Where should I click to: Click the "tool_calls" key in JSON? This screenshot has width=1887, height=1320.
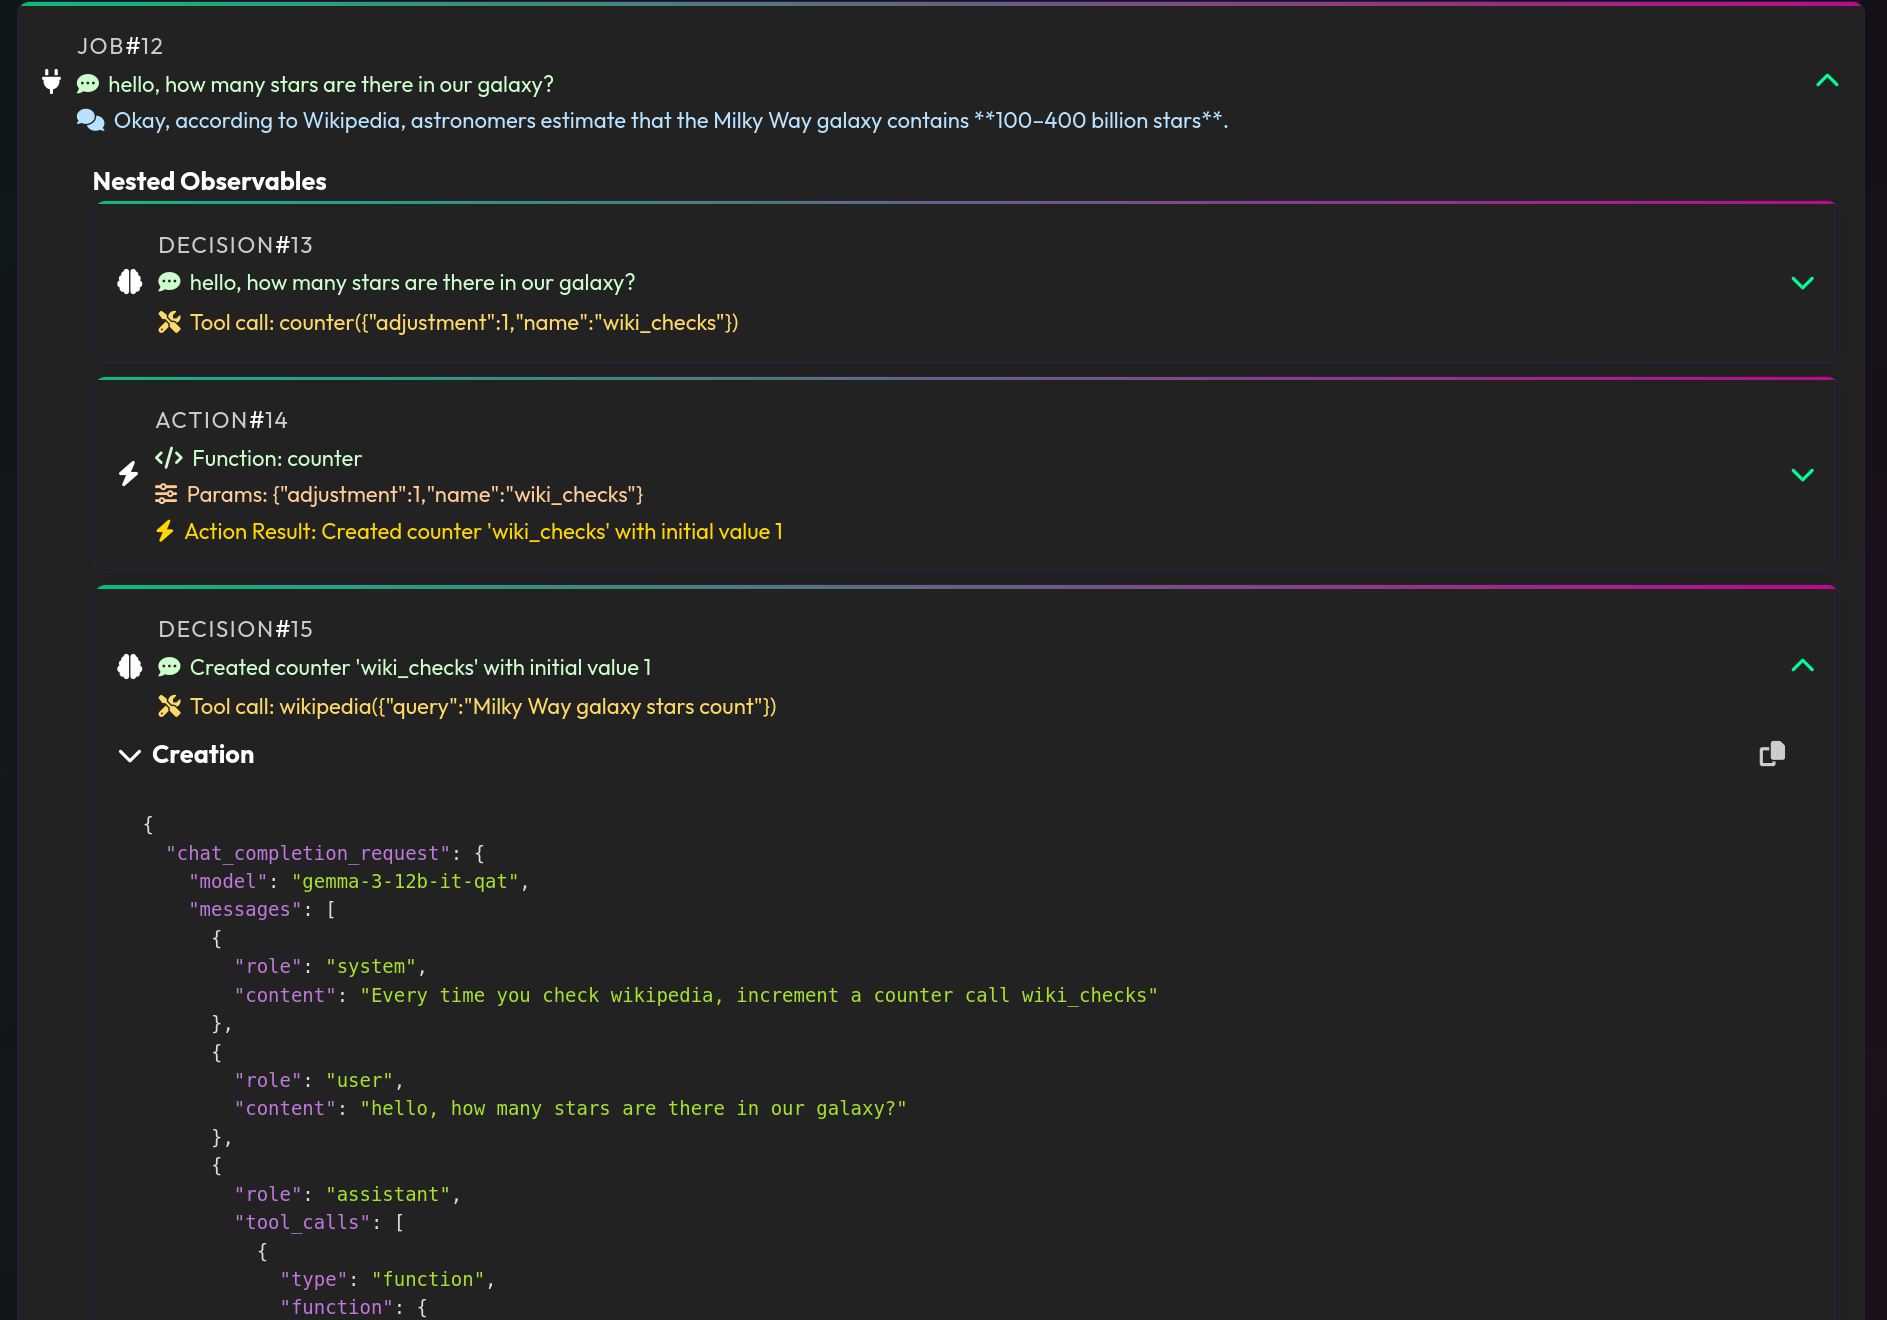tap(302, 1222)
